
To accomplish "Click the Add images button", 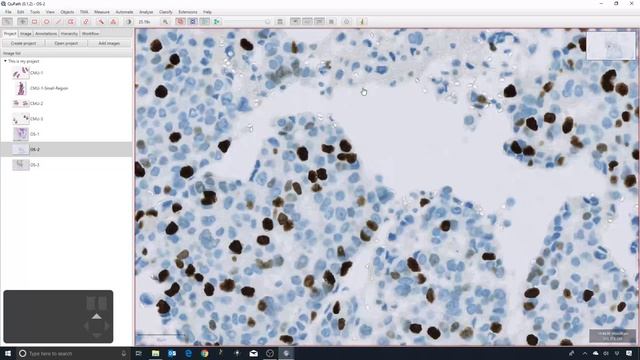I will (x=109, y=43).
